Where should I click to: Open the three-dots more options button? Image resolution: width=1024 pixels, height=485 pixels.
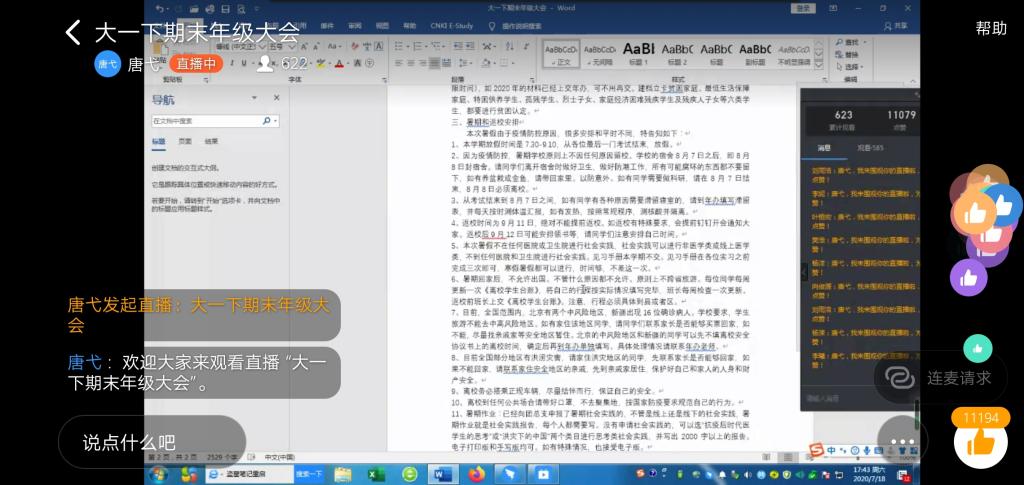tap(903, 442)
